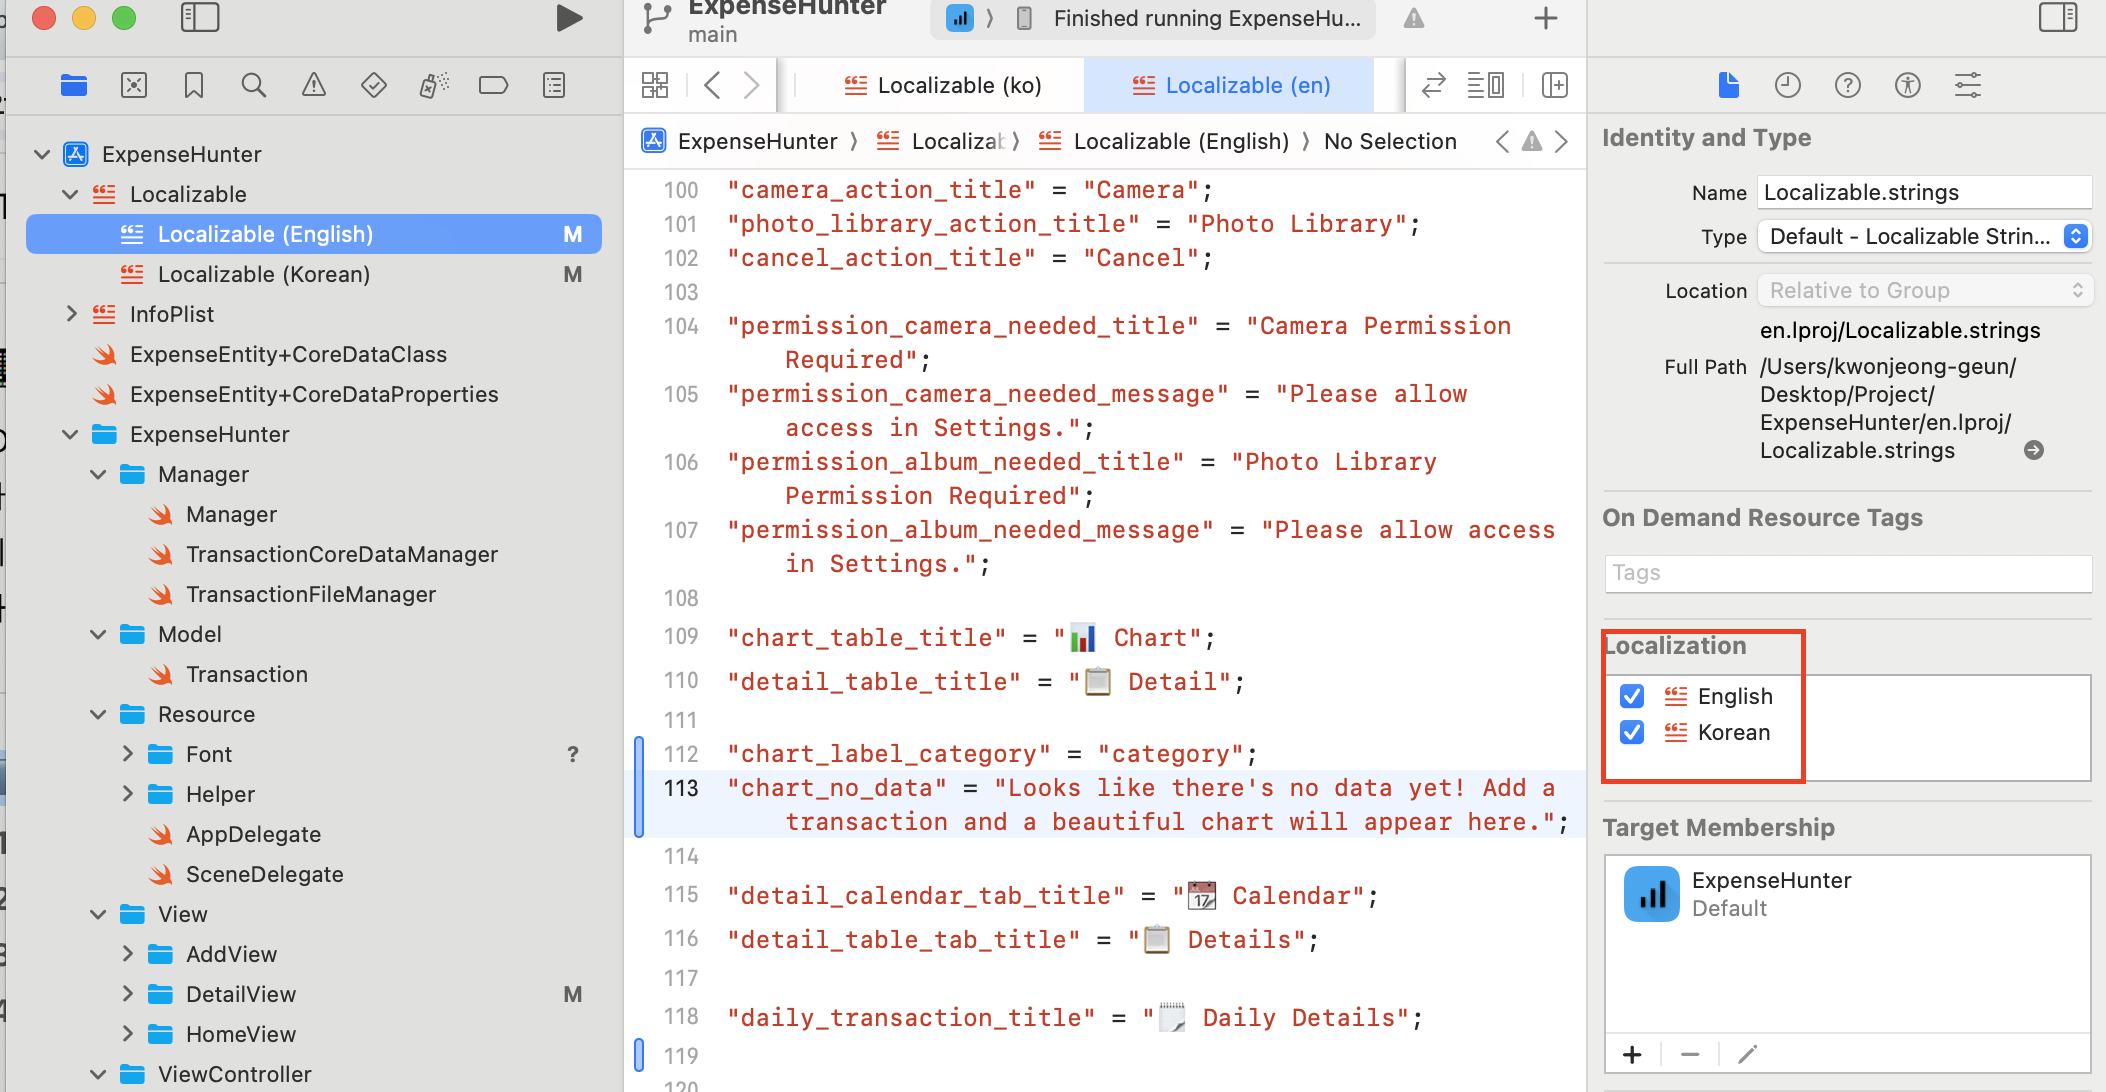Image resolution: width=2106 pixels, height=1092 pixels.
Task: Collapse the Manager folder
Action: point(98,474)
